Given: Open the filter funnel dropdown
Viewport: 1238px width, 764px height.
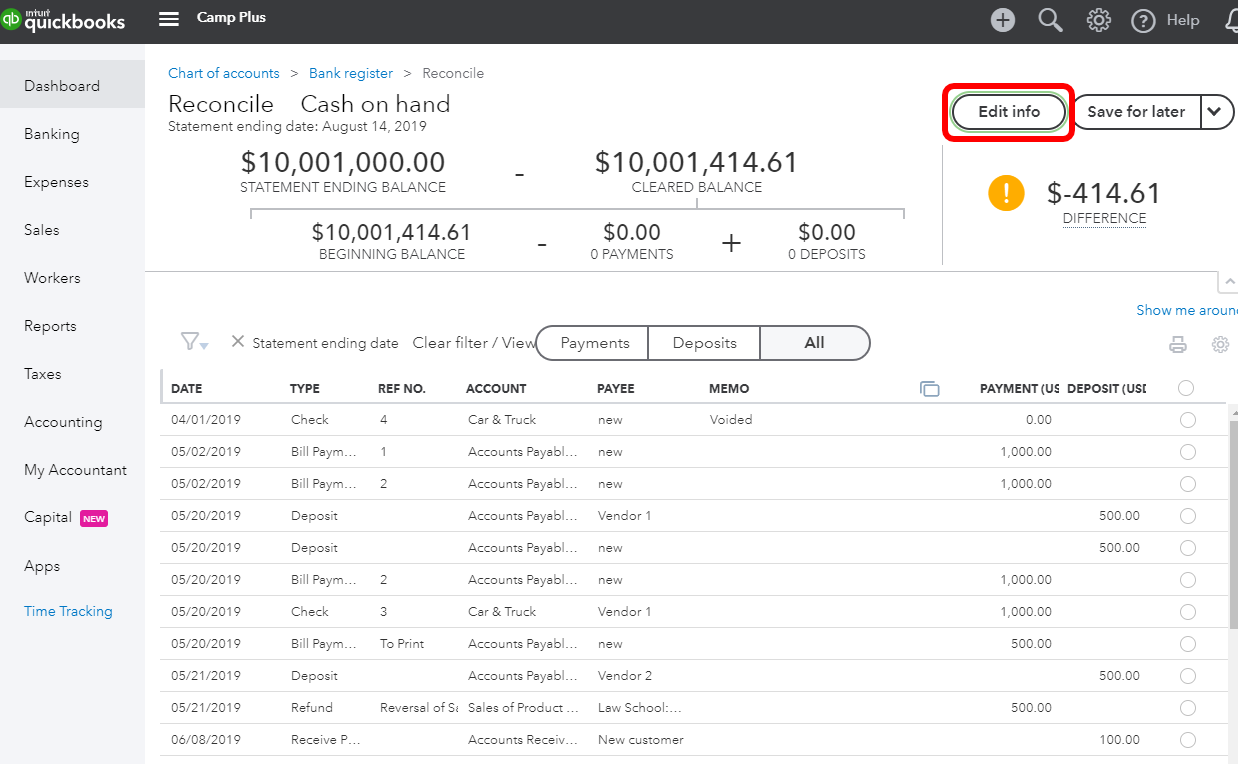Looking at the screenshot, I should 193,342.
